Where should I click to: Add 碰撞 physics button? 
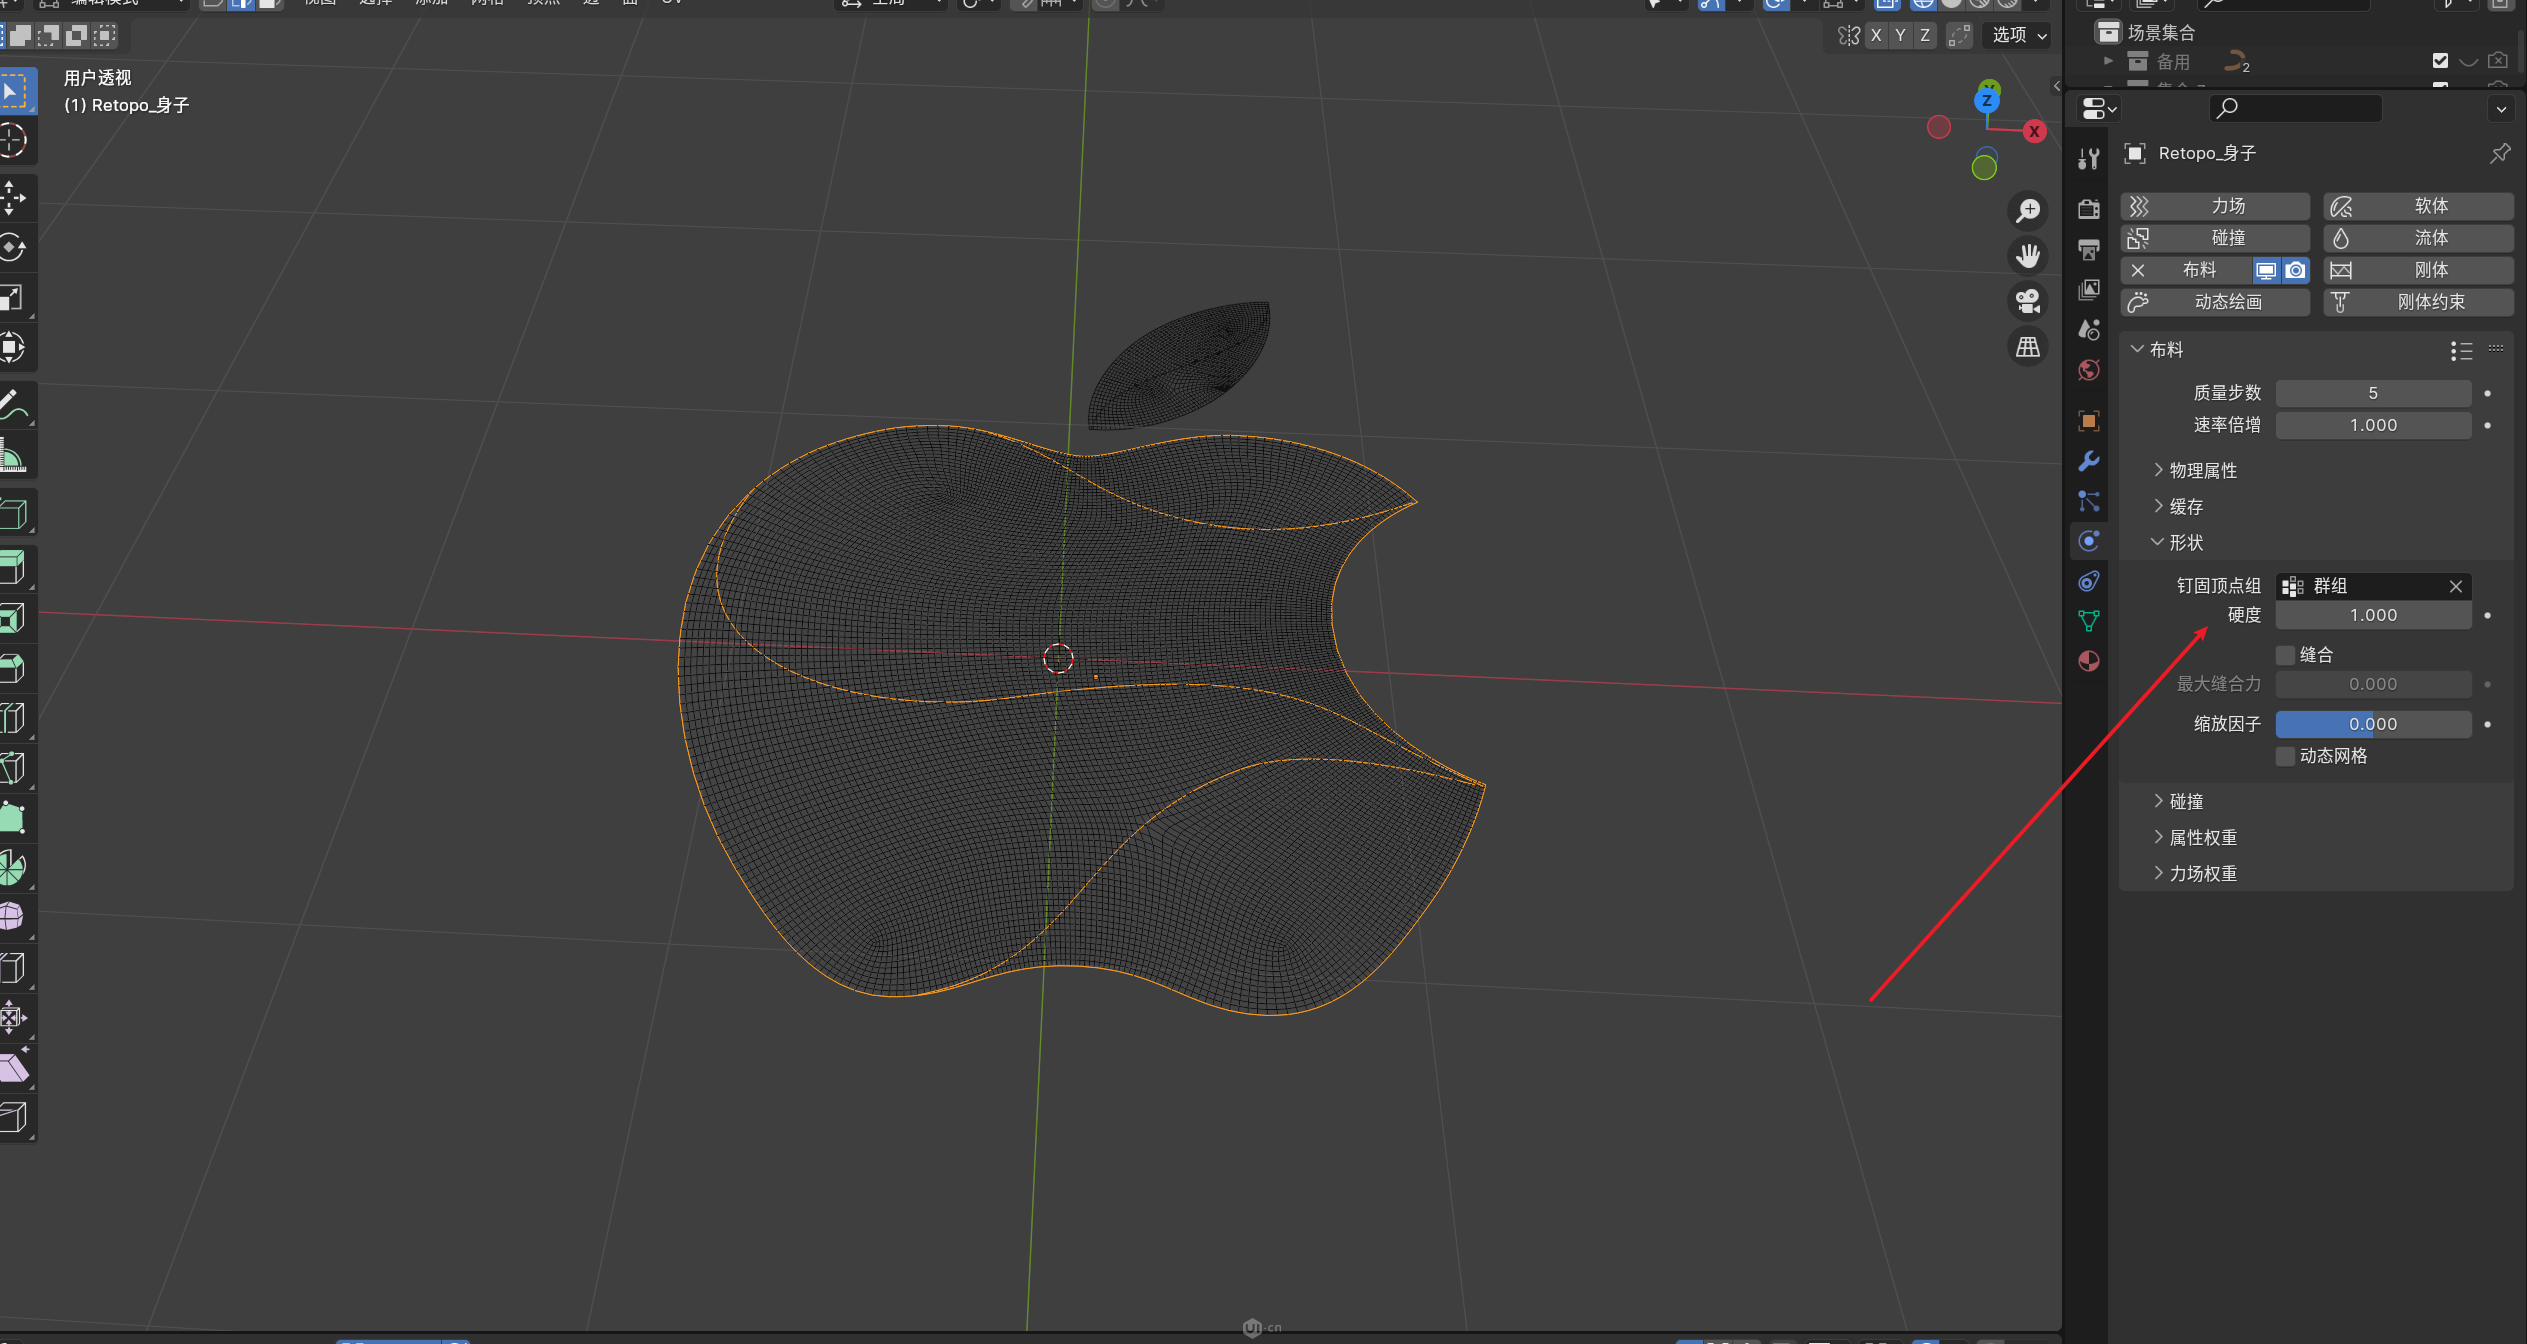(2215, 238)
